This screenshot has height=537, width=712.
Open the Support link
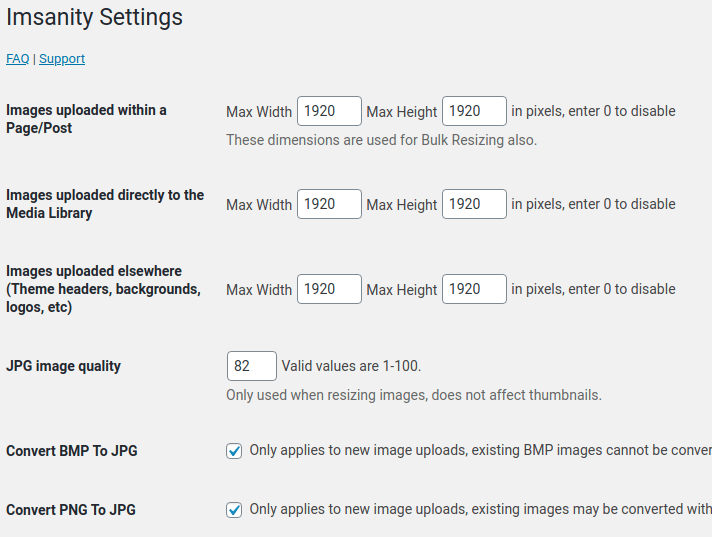[x=62, y=59]
